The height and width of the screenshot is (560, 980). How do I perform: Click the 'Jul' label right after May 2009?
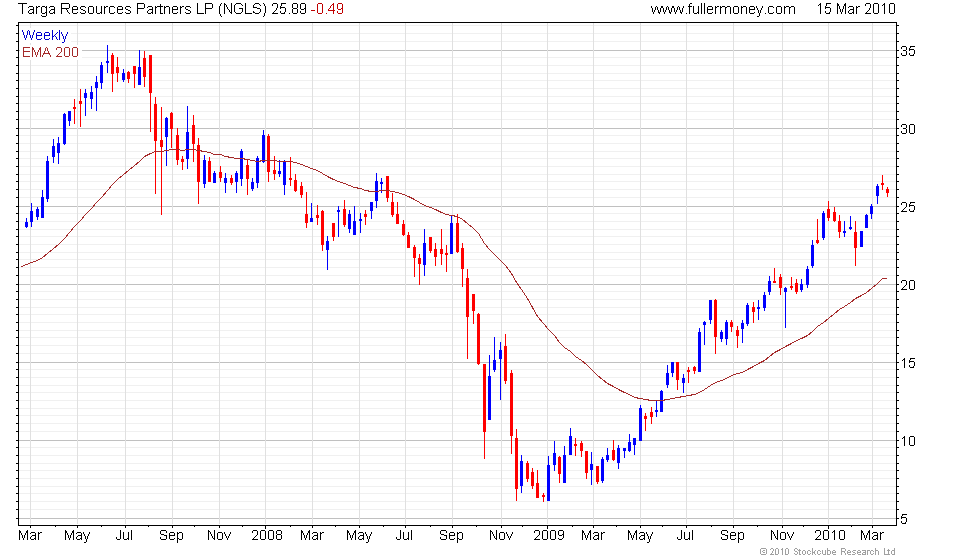pyautogui.click(x=686, y=536)
